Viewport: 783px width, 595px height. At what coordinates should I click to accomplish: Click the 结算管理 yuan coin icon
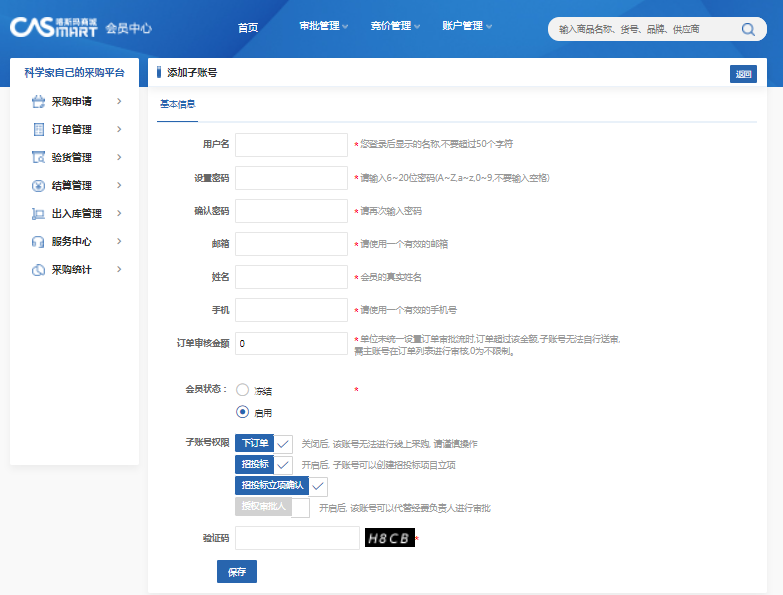pos(38,185)
